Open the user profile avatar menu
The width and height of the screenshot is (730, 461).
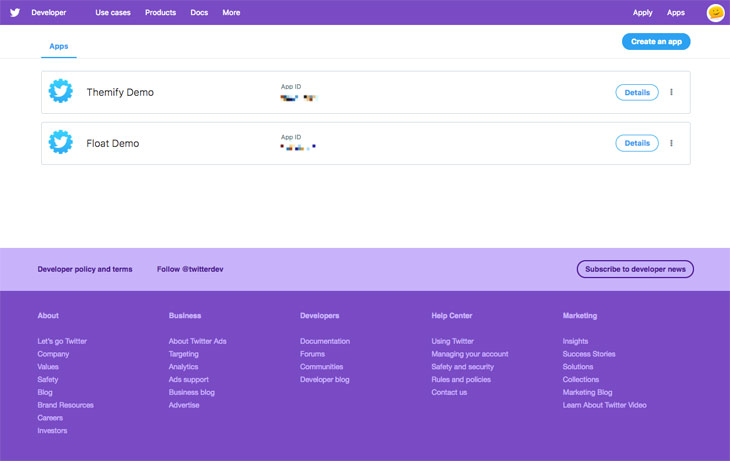(716, 13)
